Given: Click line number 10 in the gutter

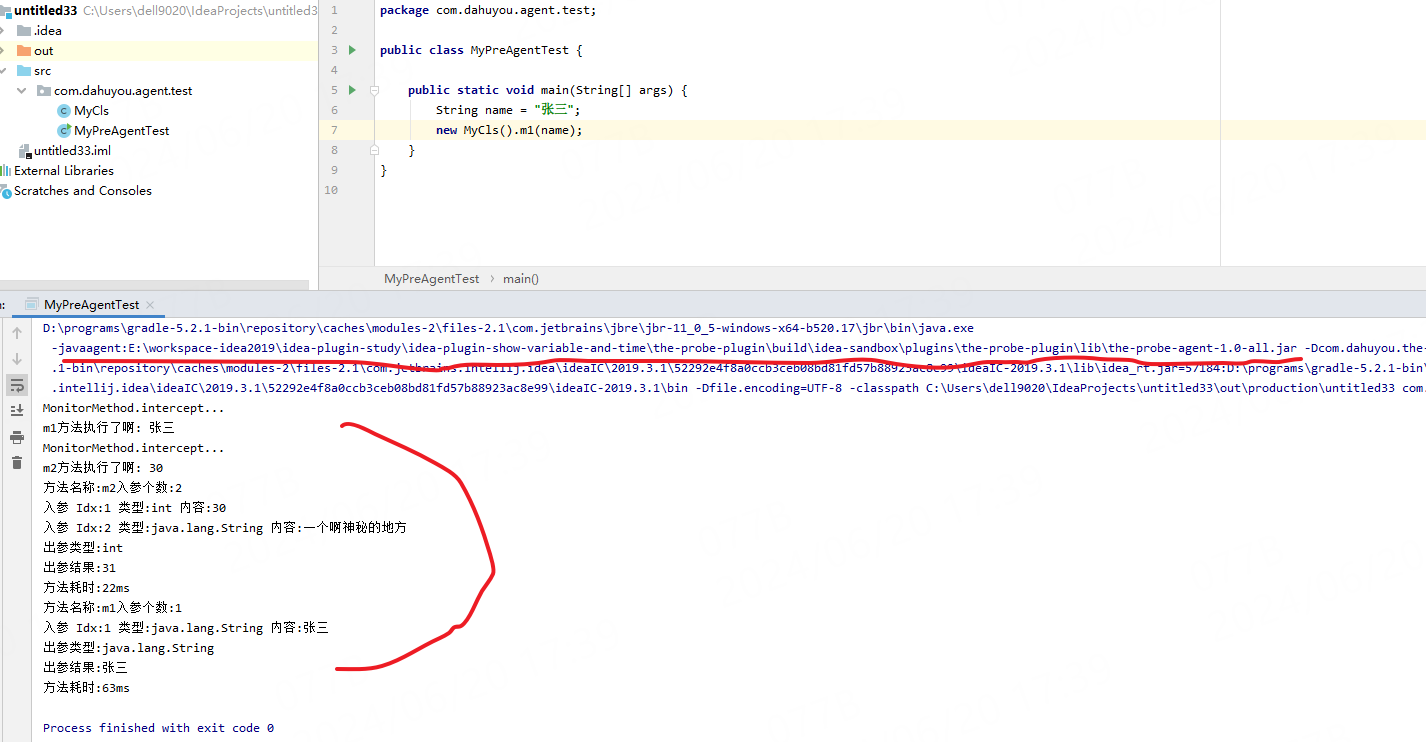Looking at the screenshot, I should pos(331,190).
